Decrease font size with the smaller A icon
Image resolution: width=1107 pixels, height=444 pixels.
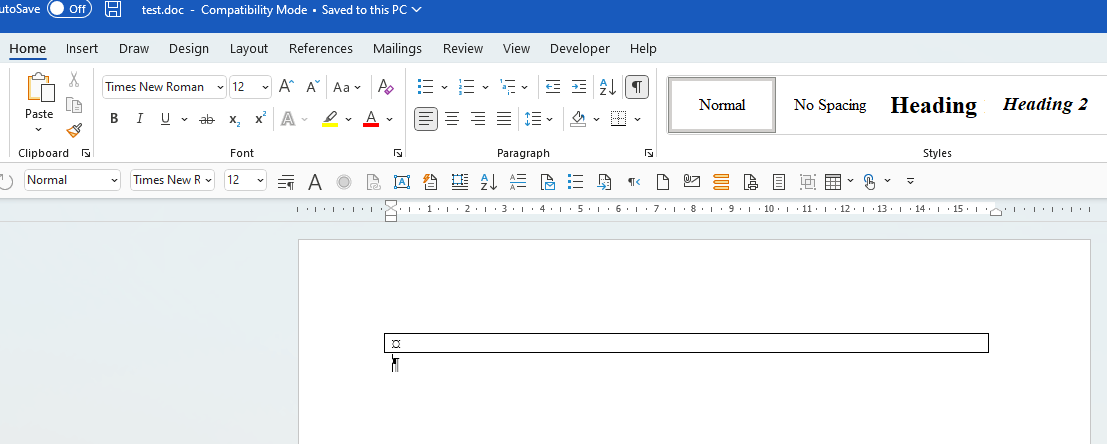point(313,87)
